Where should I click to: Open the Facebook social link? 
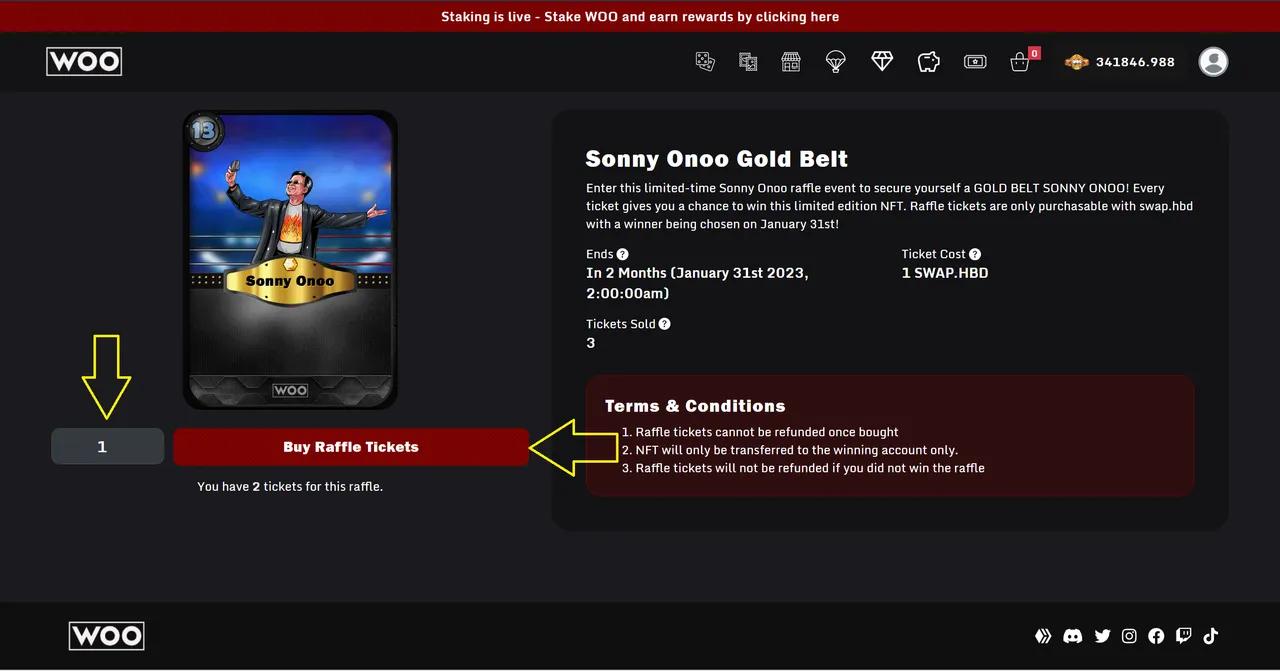pos(1156,636)
